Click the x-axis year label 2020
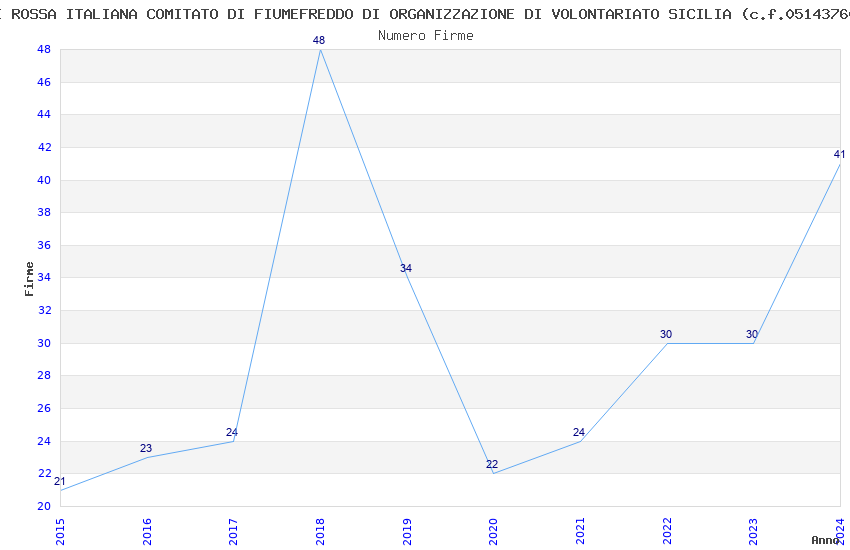850x550 pixels. coord(493,532)
